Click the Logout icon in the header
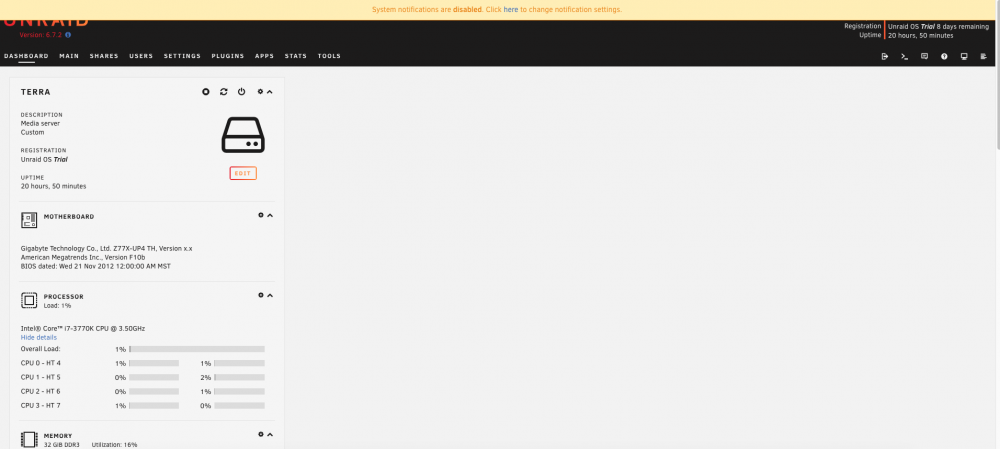 tap(885, 56)
